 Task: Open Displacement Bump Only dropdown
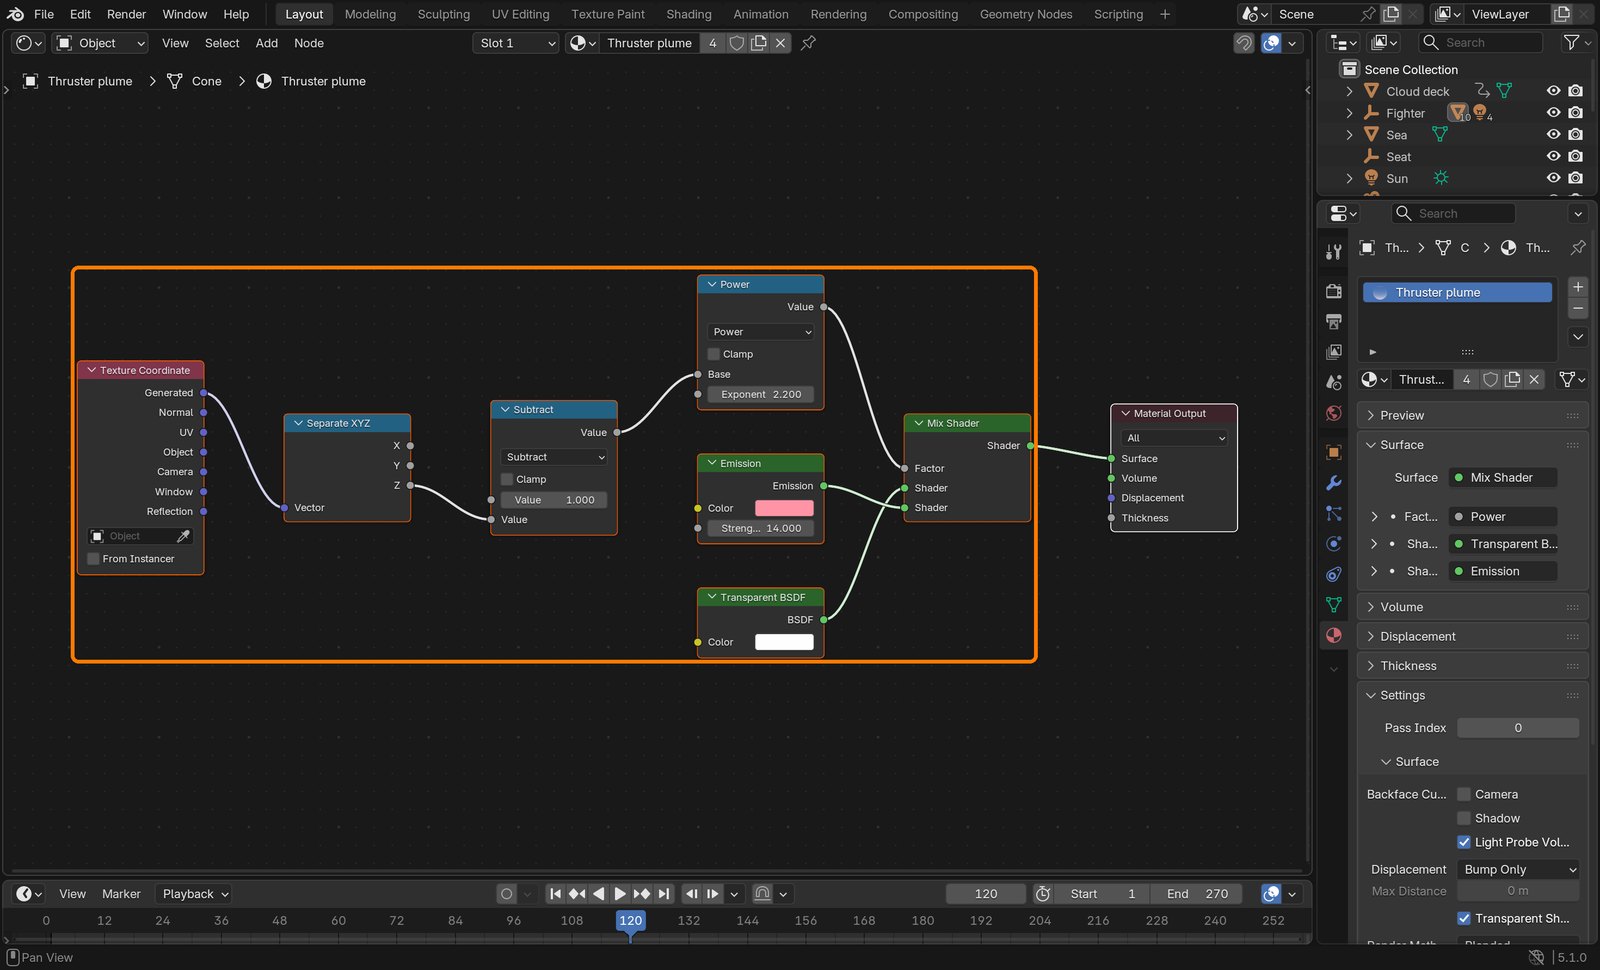(x=1518, y=870)
